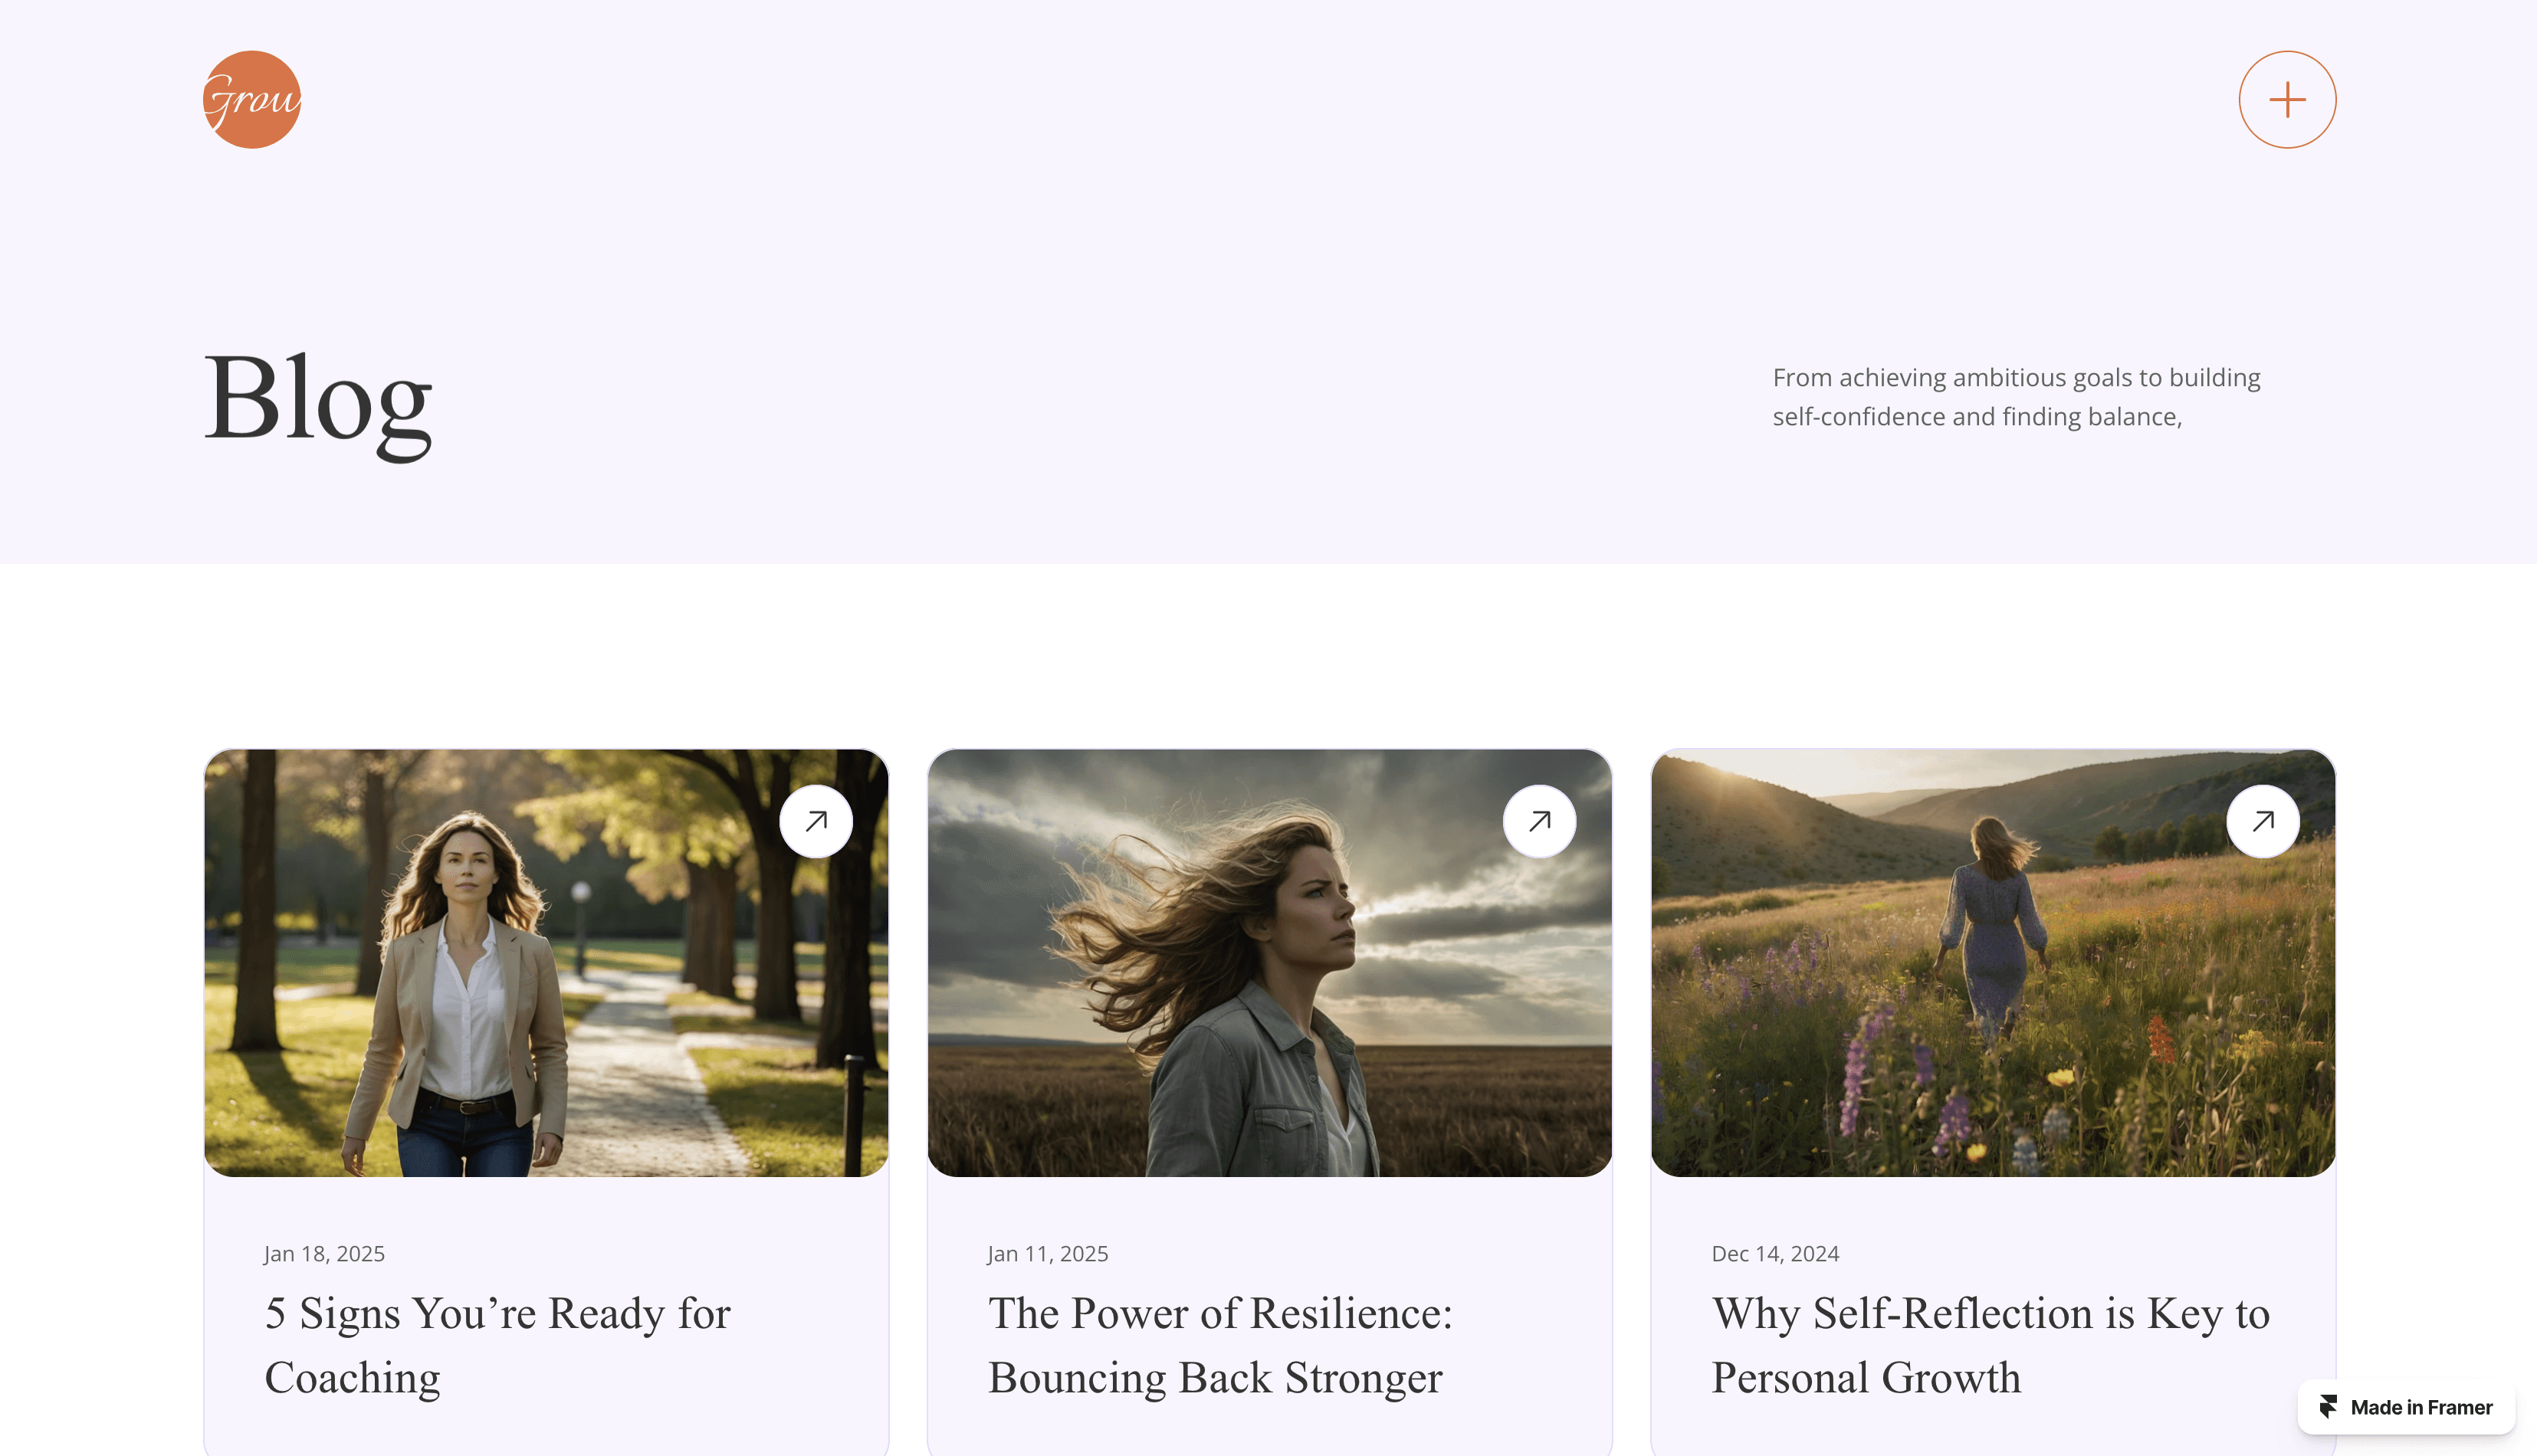Image resolution: width=2537 pixels, height=1456 pixels.
Task: Click the orange Grow logo
Action: [x=252, y=100]
